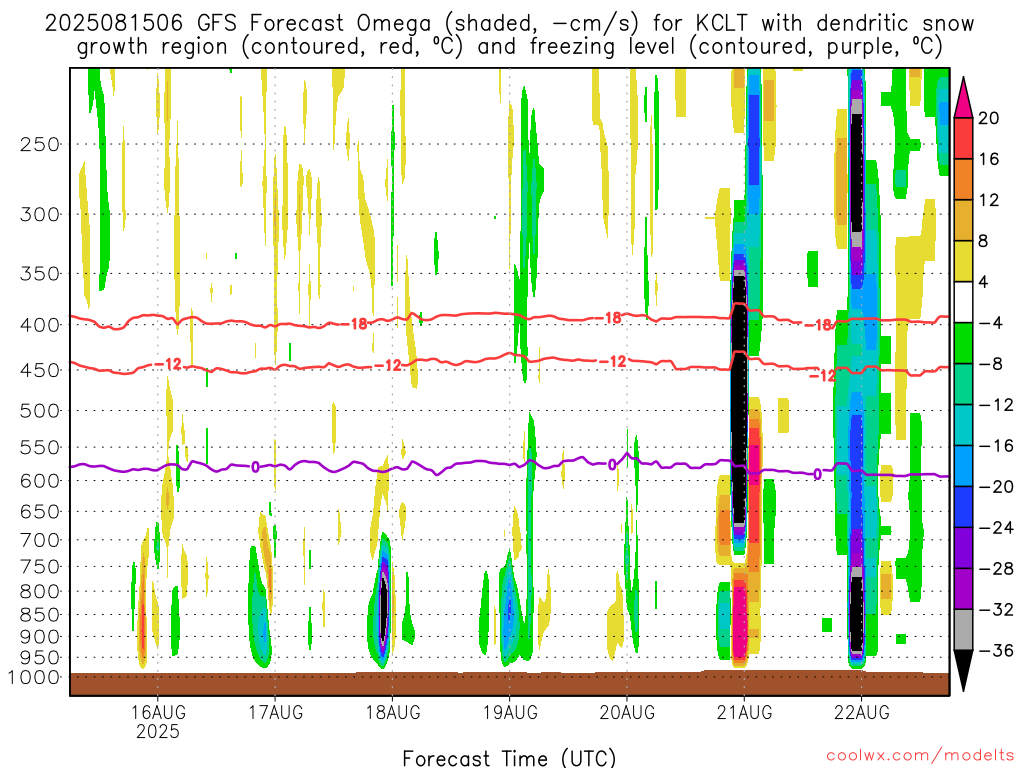1024x768 pixels.
Task: Click the 17AUG date label
Action: pos(275,712)
